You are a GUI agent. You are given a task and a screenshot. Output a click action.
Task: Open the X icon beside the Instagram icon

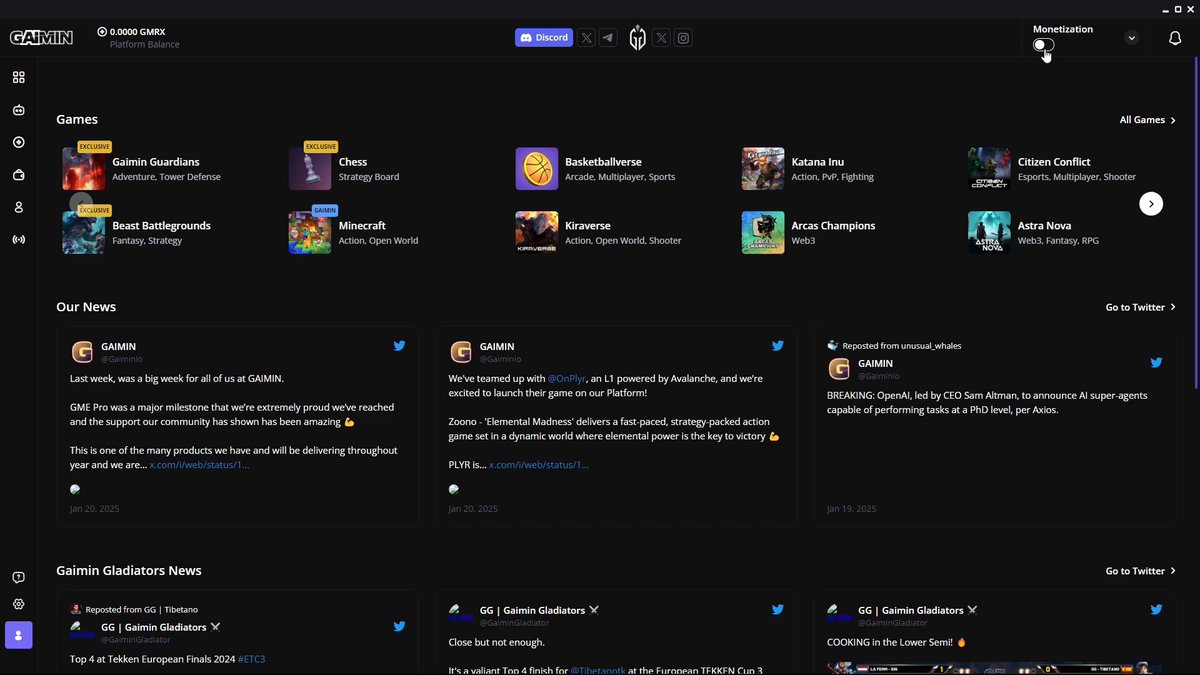point(661,38)
